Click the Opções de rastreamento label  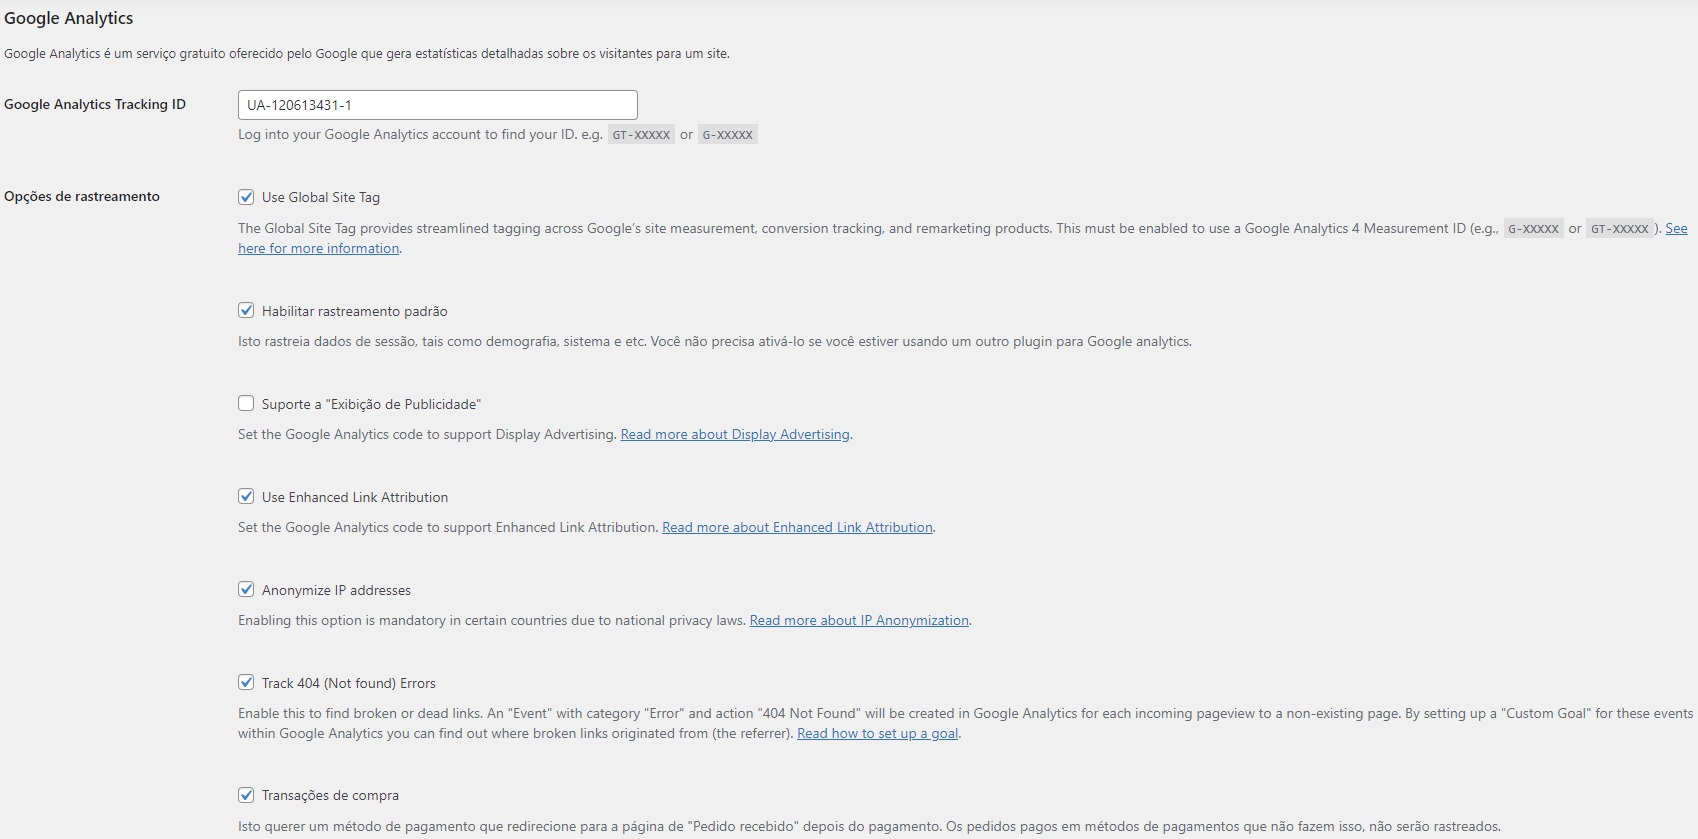(82, 196)
